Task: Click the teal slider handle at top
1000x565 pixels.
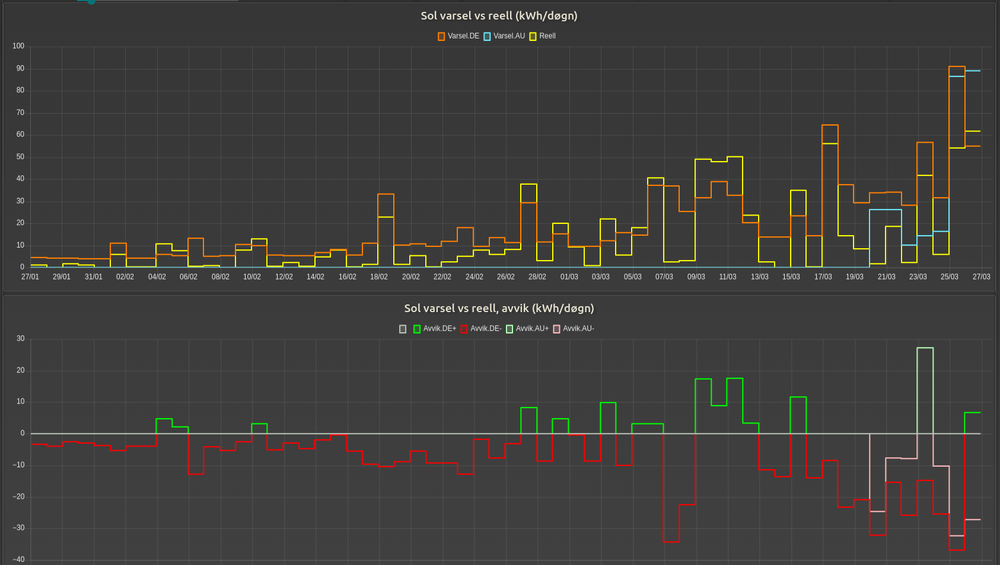Action: click(90, 2)
